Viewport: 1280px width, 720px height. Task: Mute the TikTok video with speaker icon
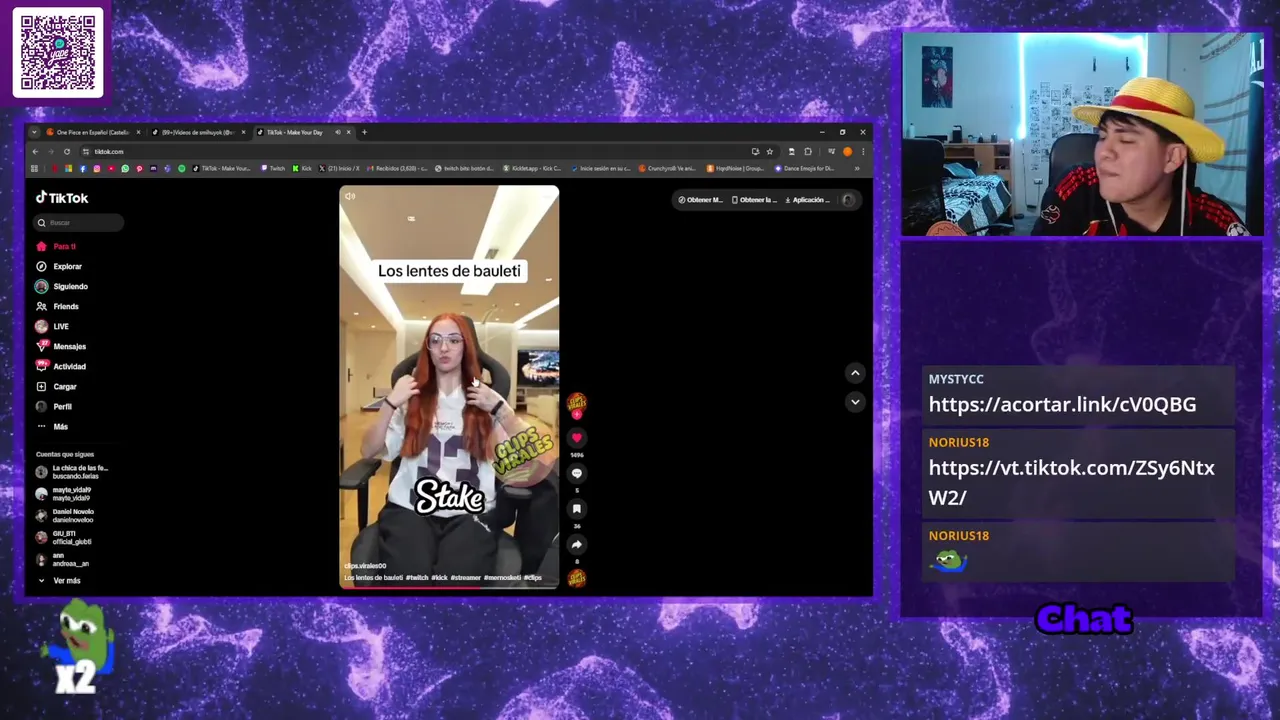point(349,196)
